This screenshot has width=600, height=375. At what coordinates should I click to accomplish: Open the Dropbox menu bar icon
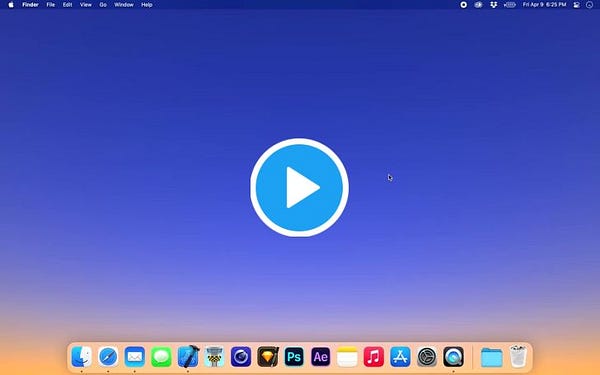click(494, 5)
